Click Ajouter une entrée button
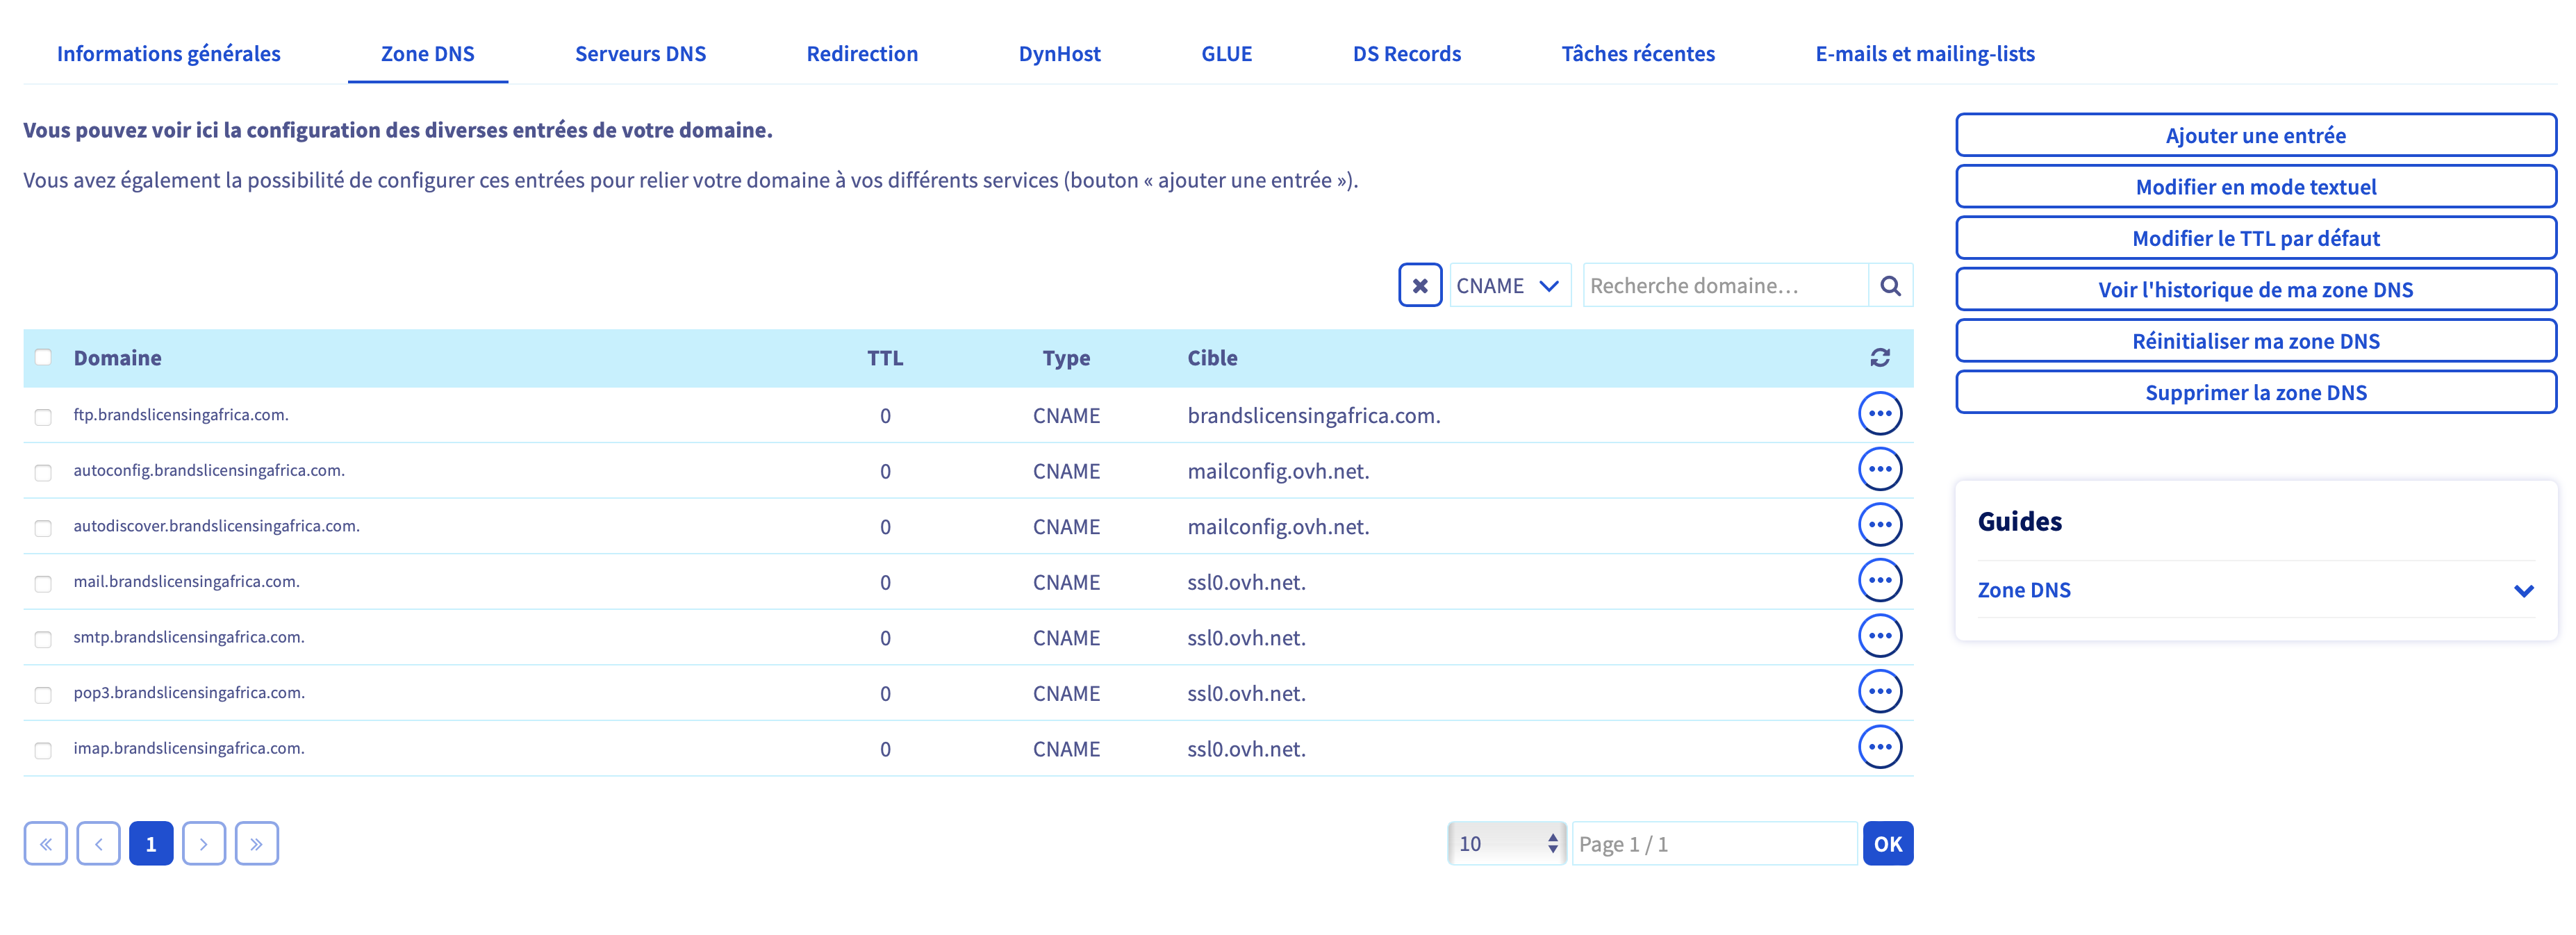The width and height of the screenshot is (2576, 935). point(2255,135)
